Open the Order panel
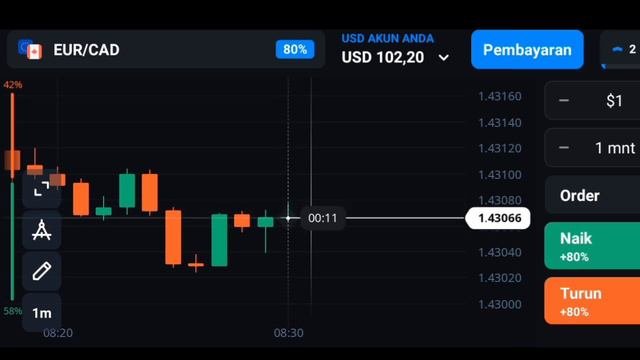The height and width of the screenshot is (360, 640). click(x=592, y=196)
